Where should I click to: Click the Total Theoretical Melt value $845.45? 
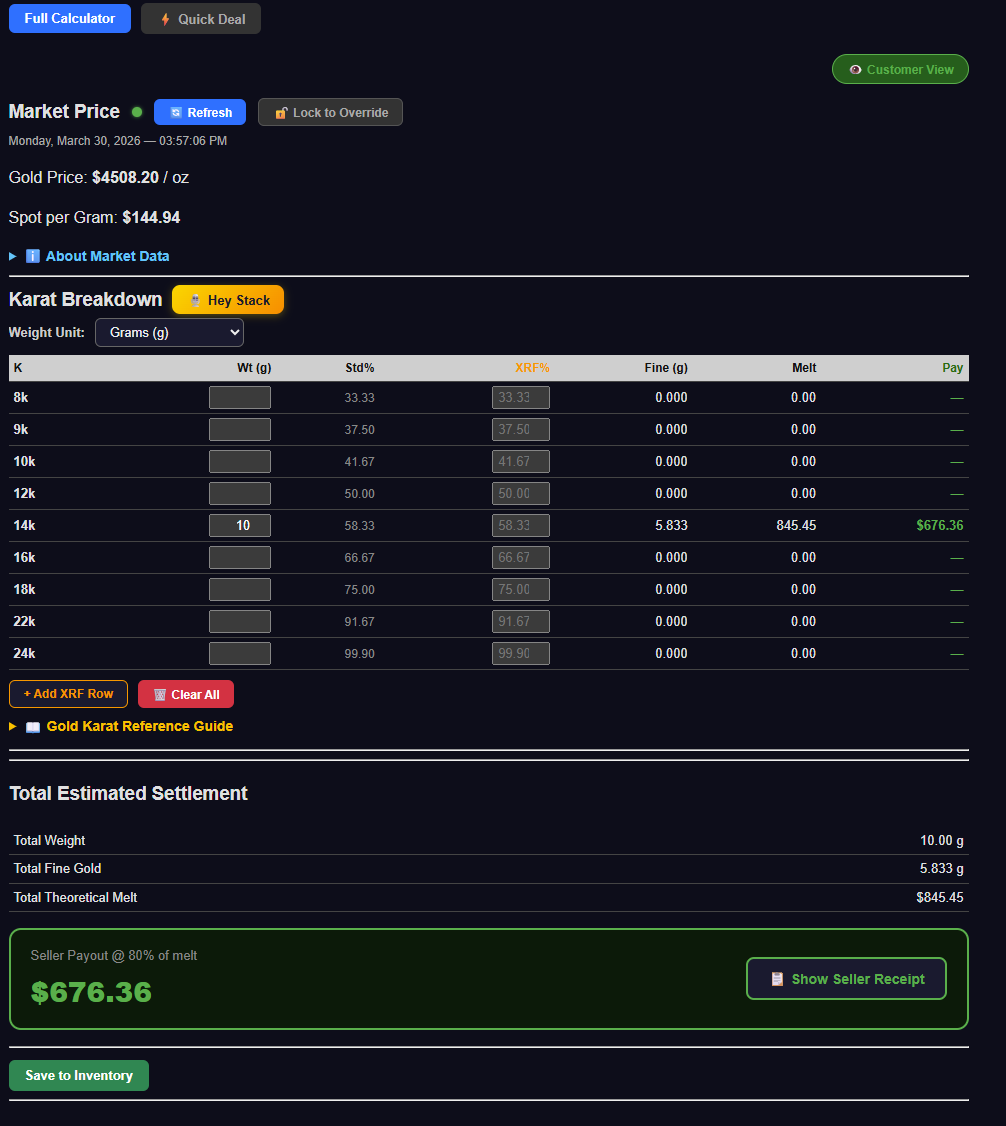click(939, 898)
